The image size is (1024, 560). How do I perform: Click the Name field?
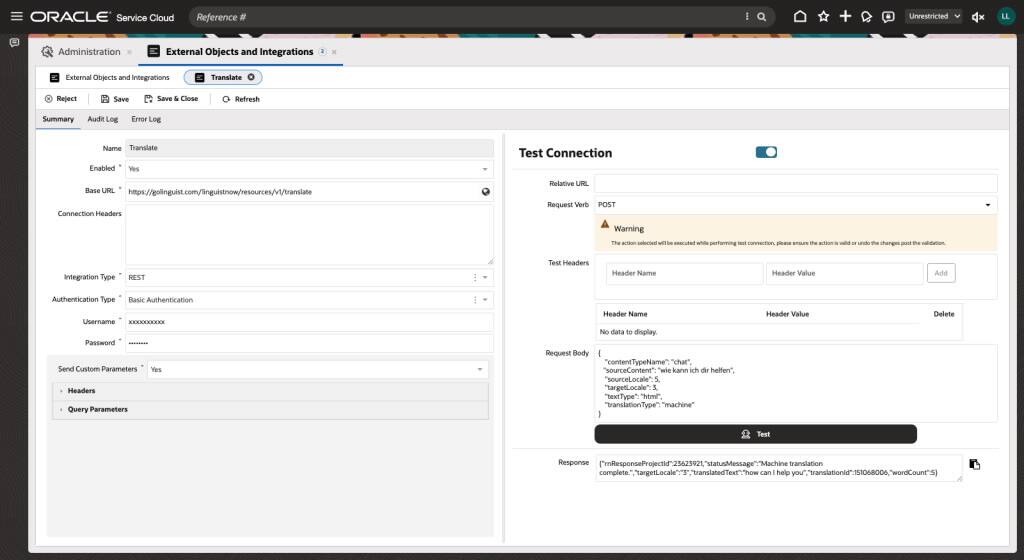309,148
